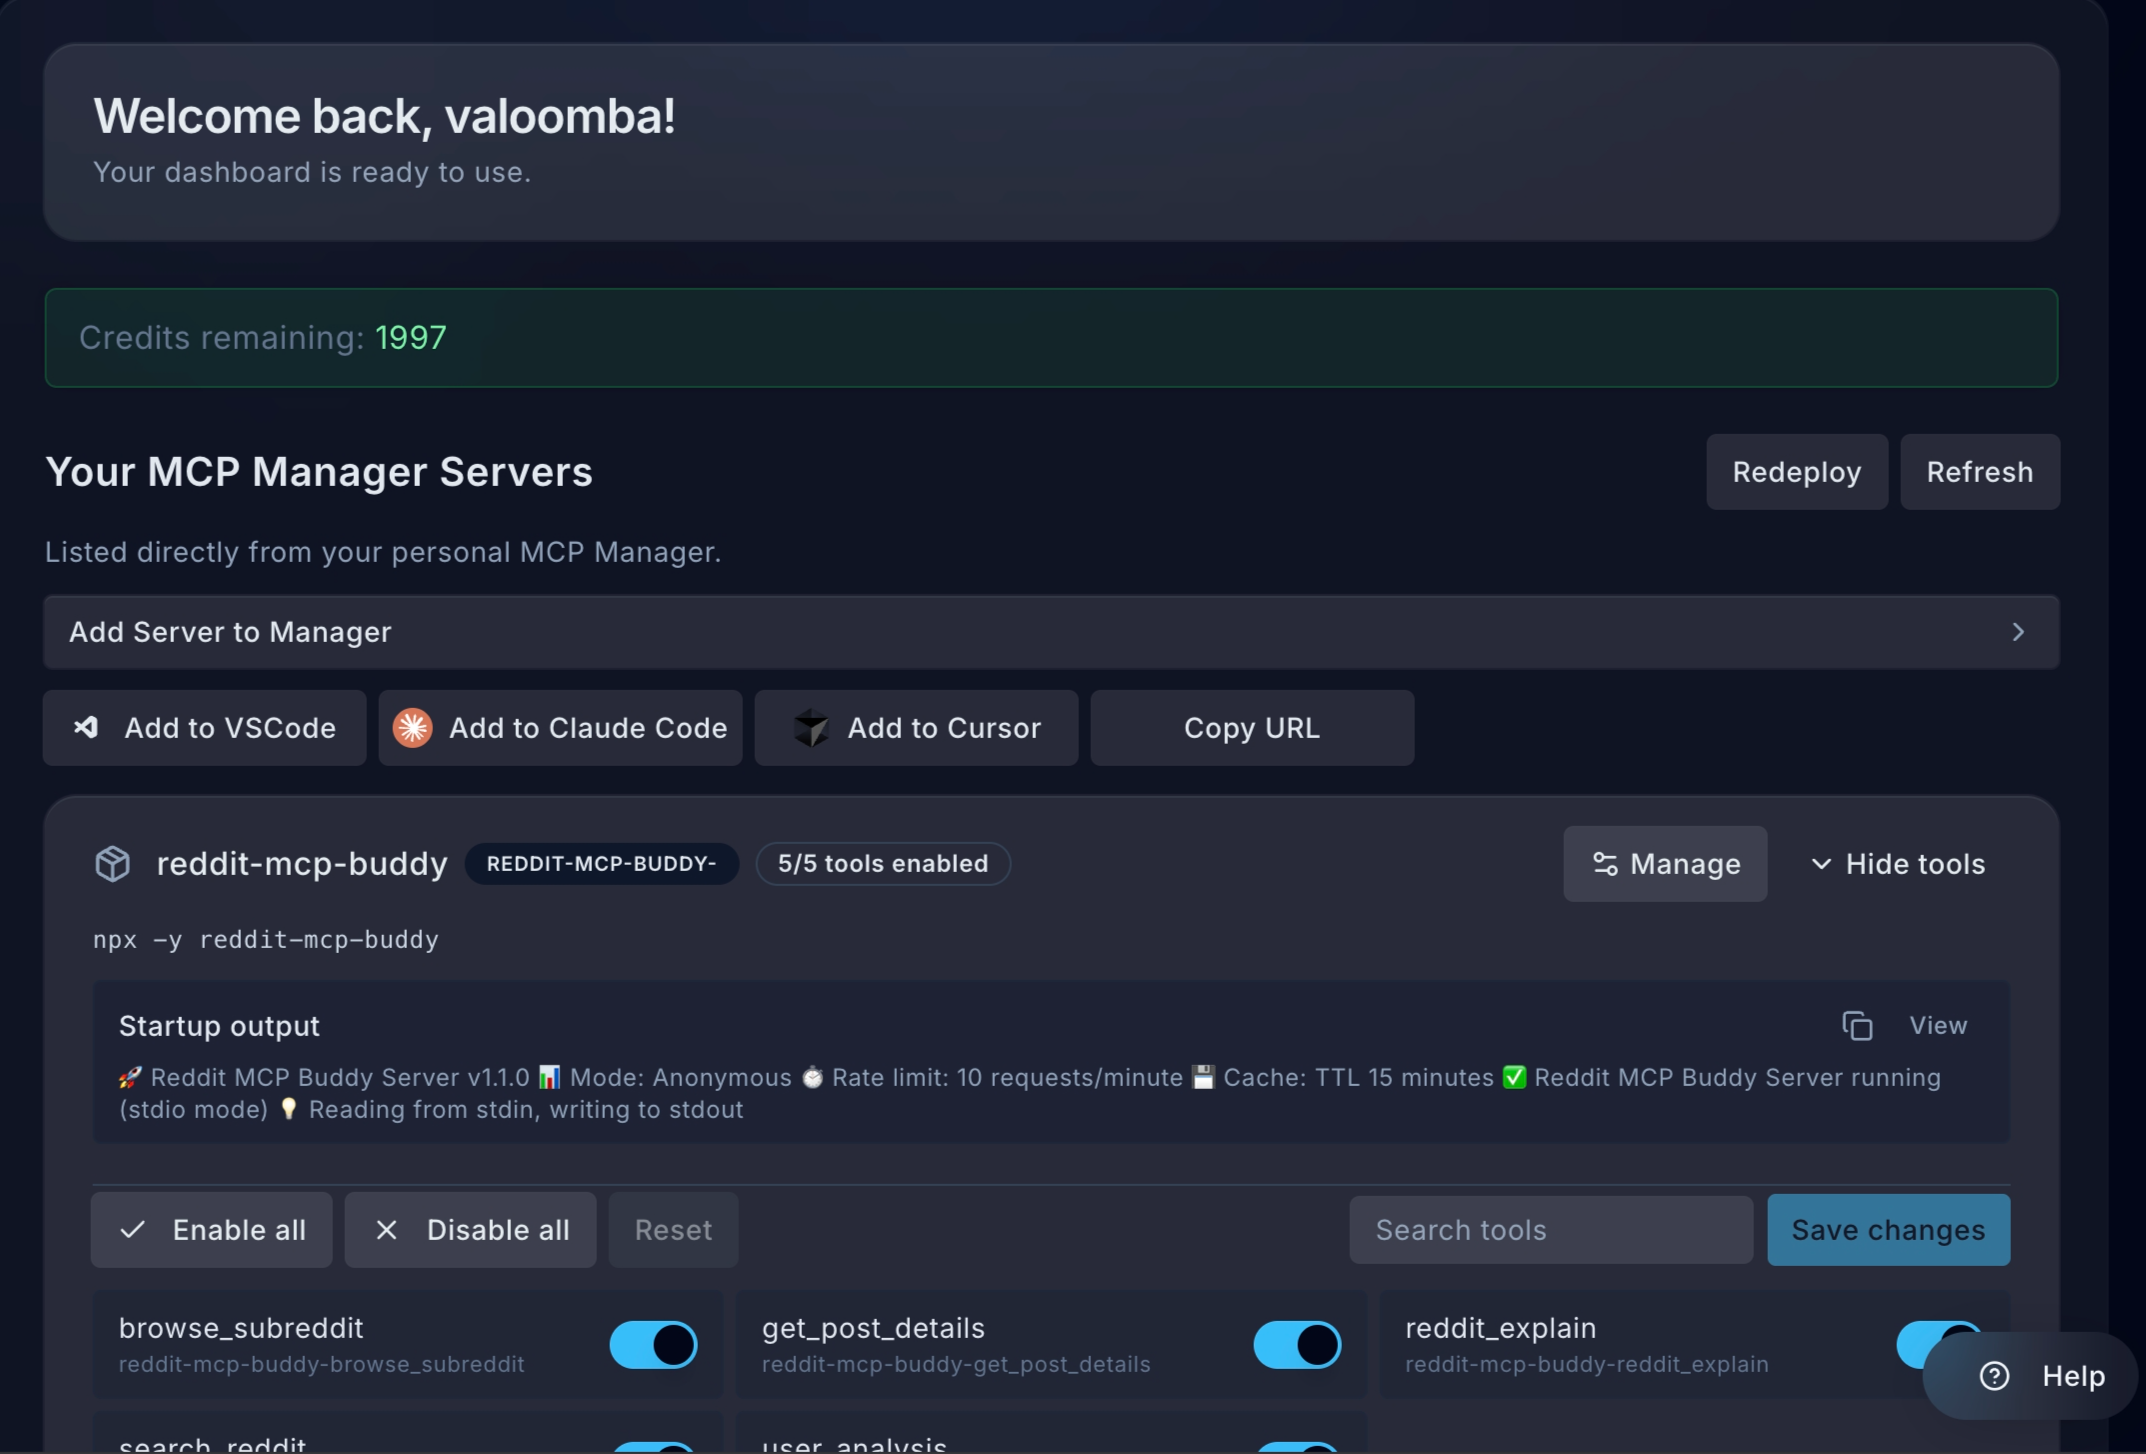This screenshot has width=2146, height=1454.
Task: Click the checkmark icon on Enable all
Action: tap(132, 1230)
